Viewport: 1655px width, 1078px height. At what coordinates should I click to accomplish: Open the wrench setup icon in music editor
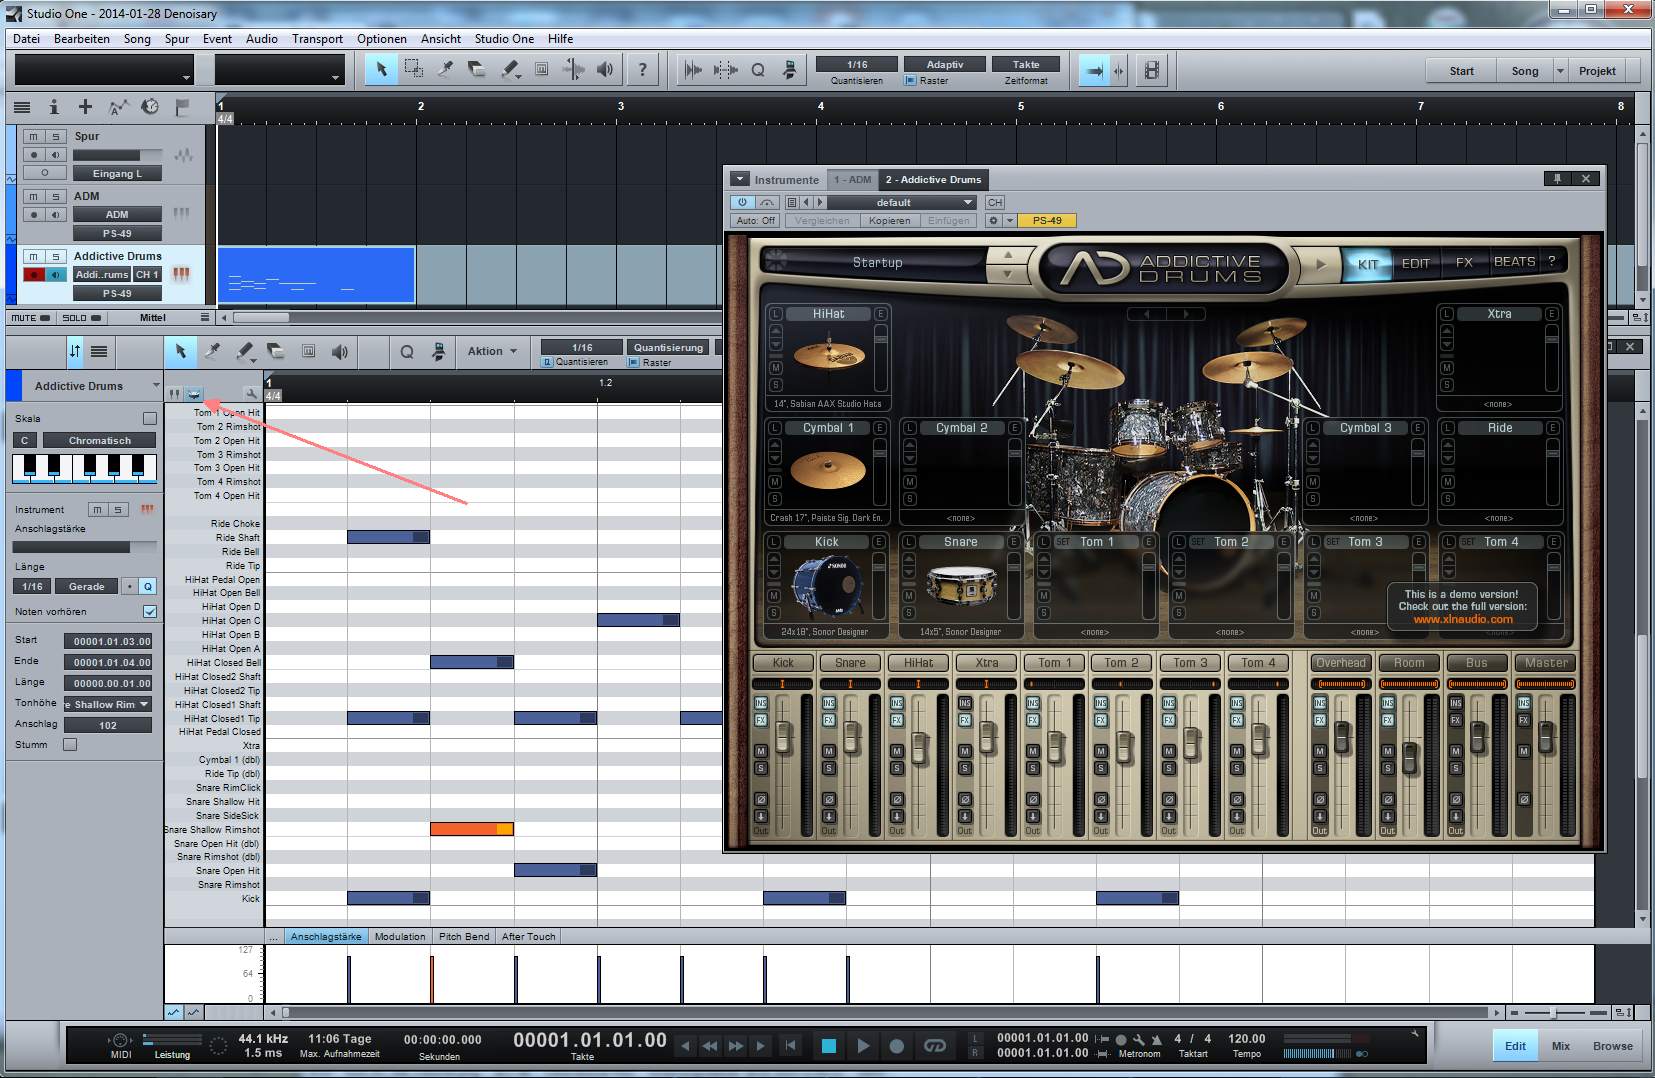pos(250,394)
